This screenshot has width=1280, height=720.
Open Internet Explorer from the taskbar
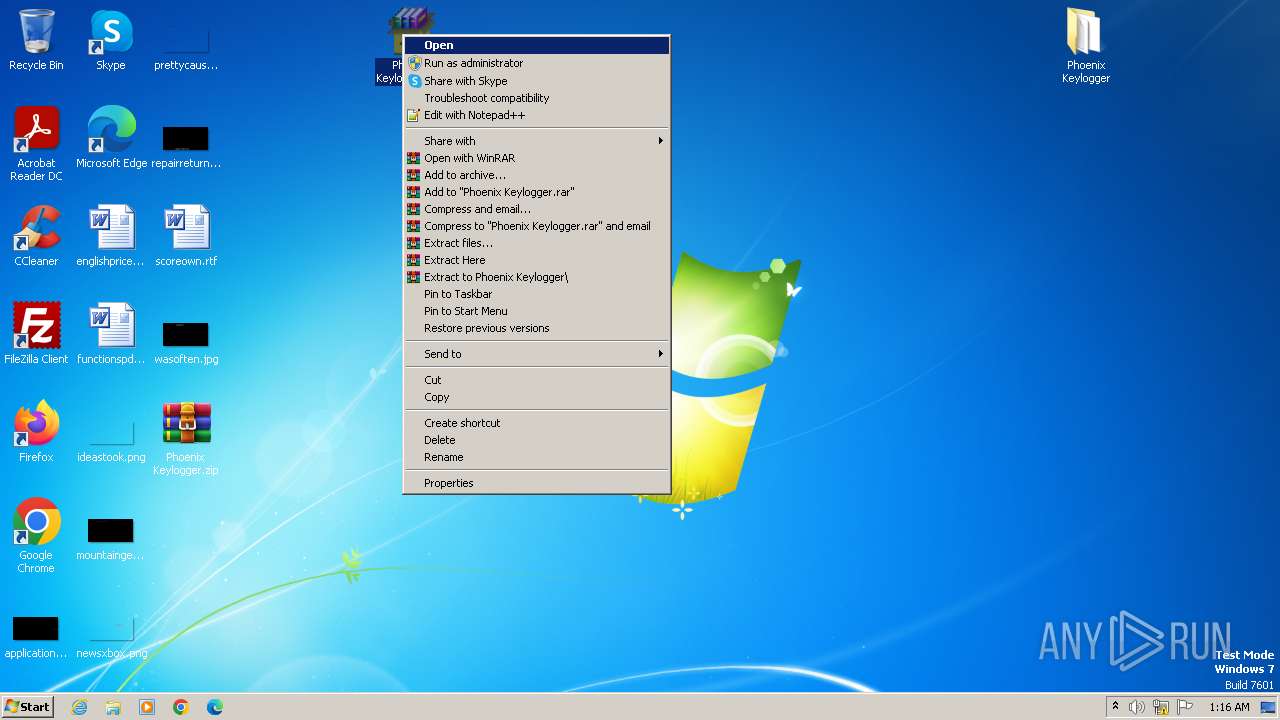79,707
